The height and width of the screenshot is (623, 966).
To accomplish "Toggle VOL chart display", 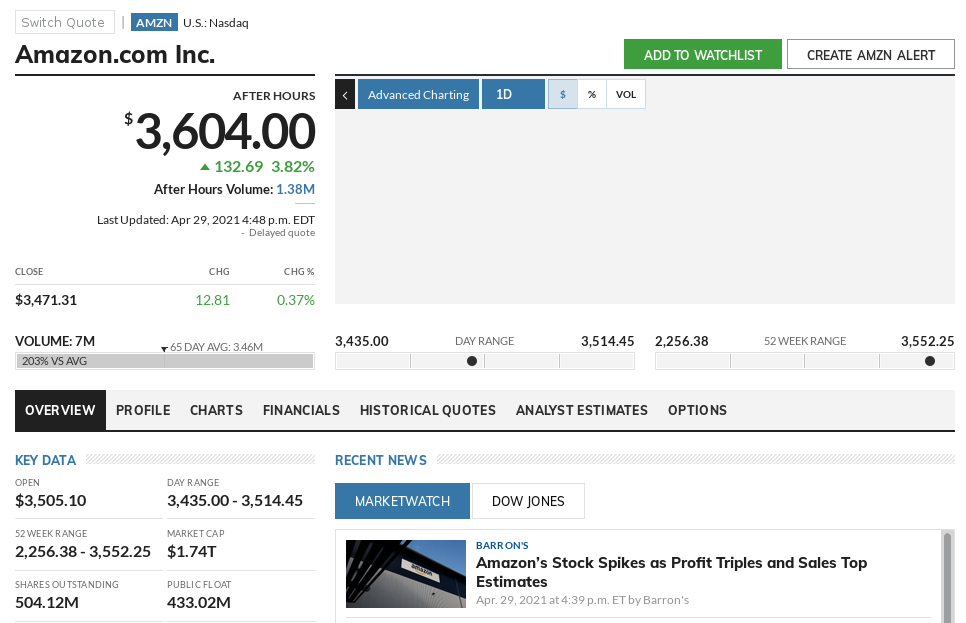I will pos(625,94).
